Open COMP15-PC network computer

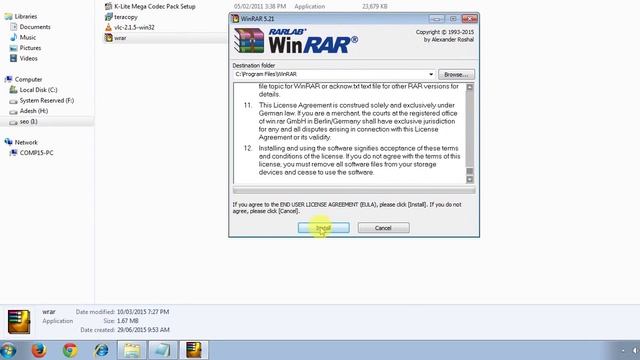pos(36,153)
